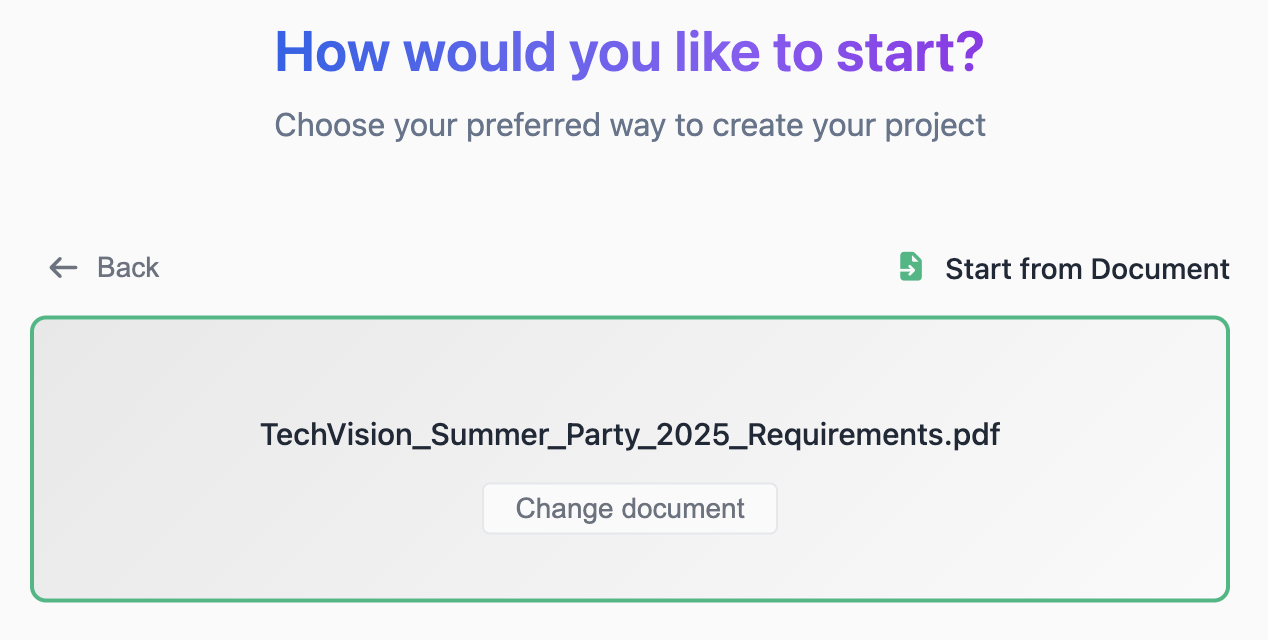Click the "Choose your preferred way" subtitle
This screenshot has width=1268, height=640.
click(630, 125)
